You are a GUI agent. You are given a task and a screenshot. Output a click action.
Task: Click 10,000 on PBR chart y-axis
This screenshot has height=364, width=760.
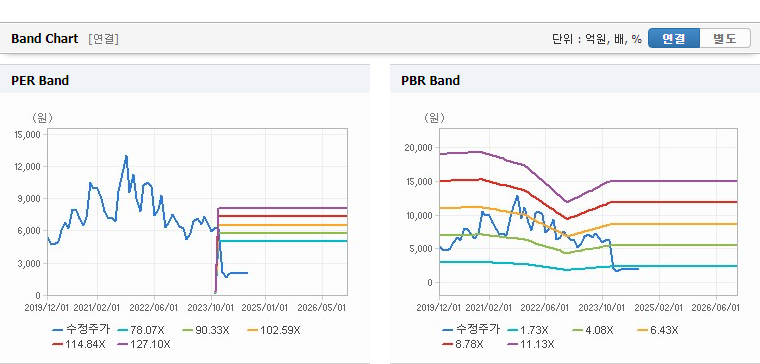pos(420,215)
